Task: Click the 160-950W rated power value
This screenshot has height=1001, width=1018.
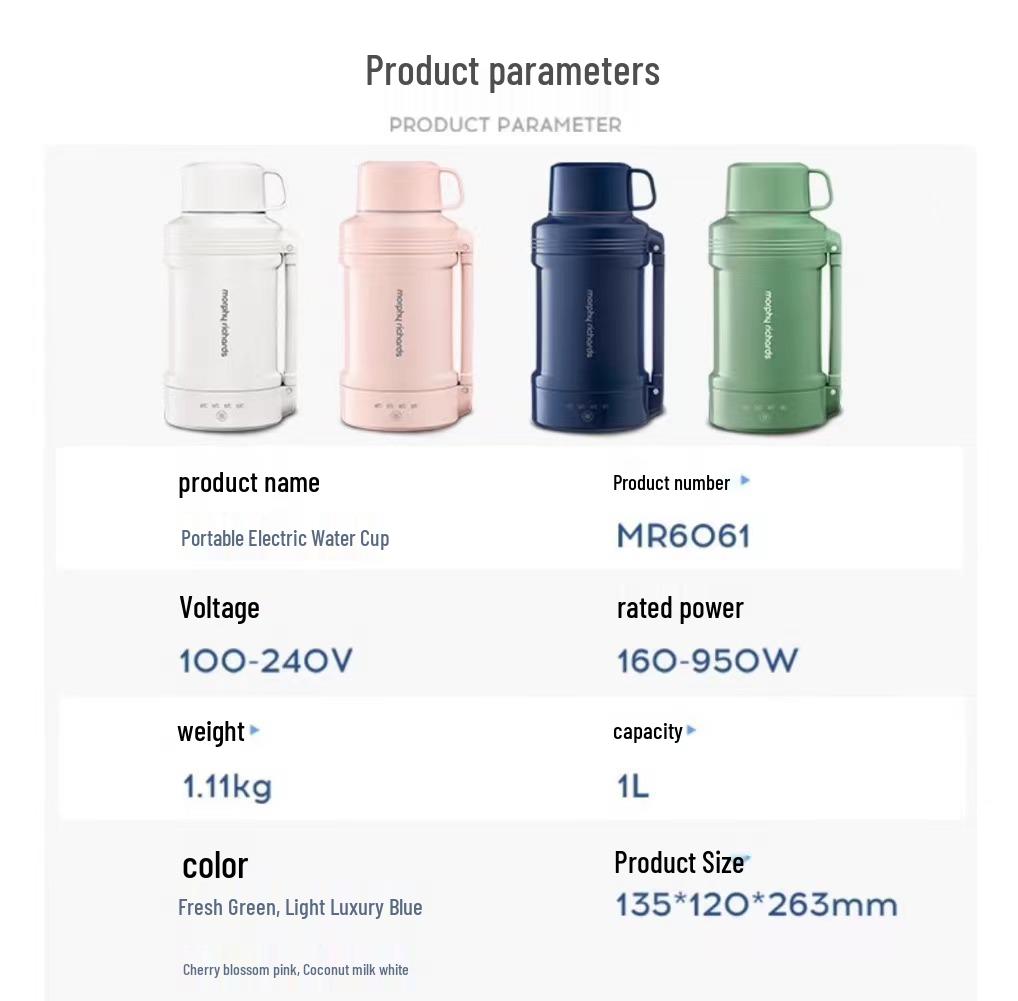Action: (x=707, y=661)
